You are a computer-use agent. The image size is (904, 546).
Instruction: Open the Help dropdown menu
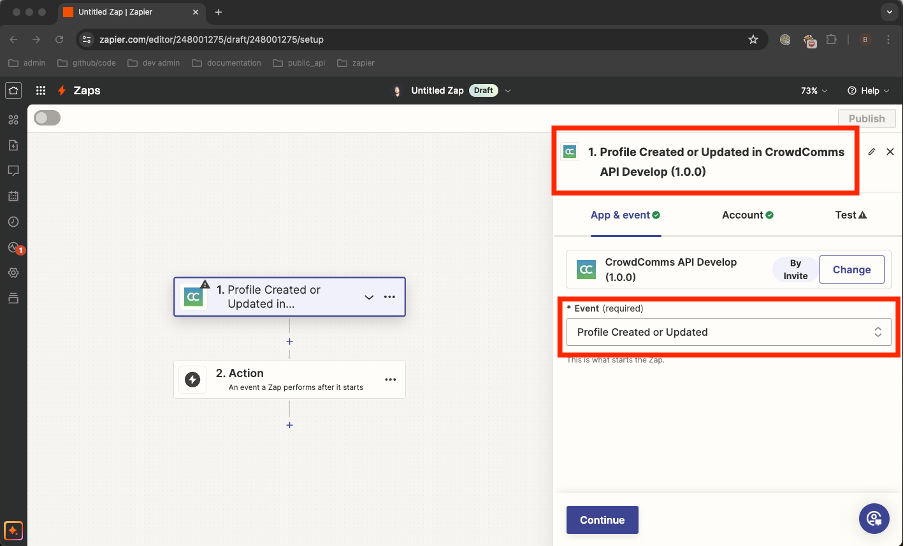867,91
